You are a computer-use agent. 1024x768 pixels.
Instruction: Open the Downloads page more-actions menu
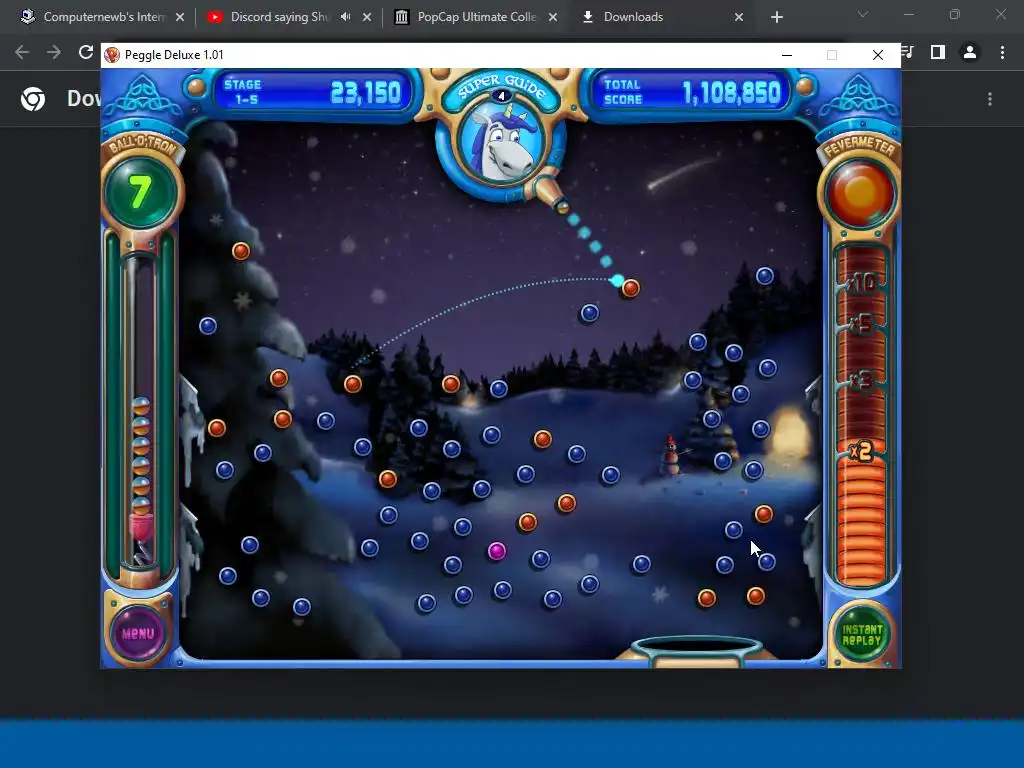(x=990, y=99)
